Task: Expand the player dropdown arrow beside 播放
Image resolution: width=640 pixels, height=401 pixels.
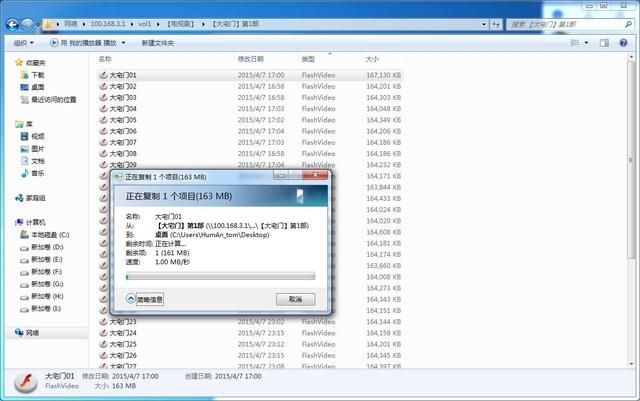Action: click(x=124, y=43)
